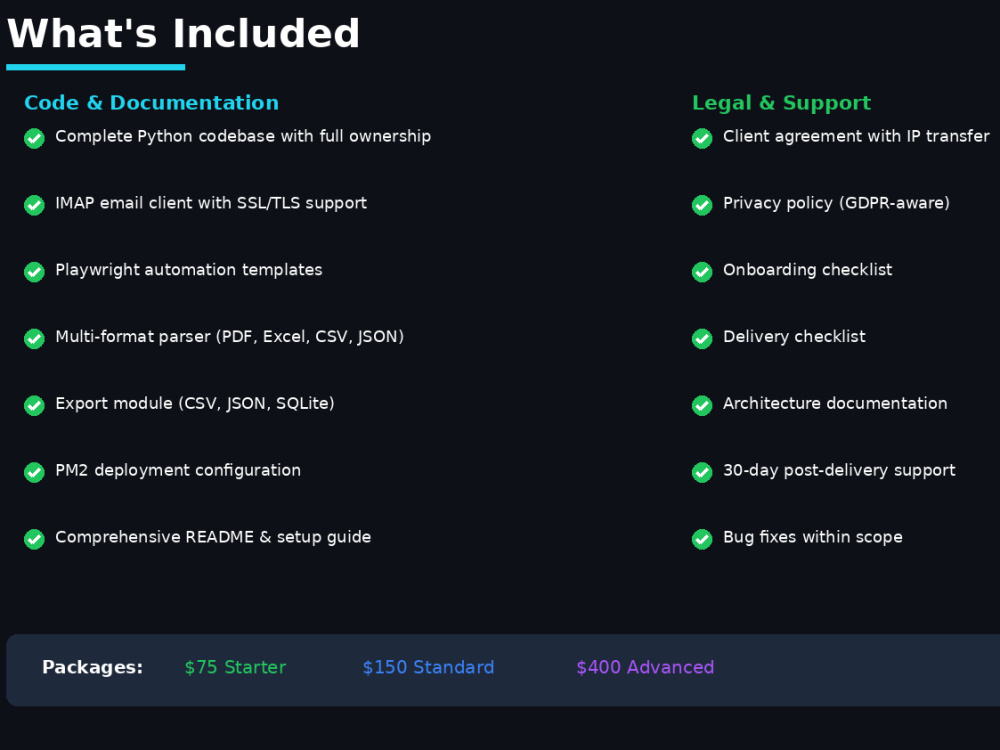Click text 'Complete Python codebase with full ownership'
The width and height of the screenshot is (1000, 750).
[243, 136]
